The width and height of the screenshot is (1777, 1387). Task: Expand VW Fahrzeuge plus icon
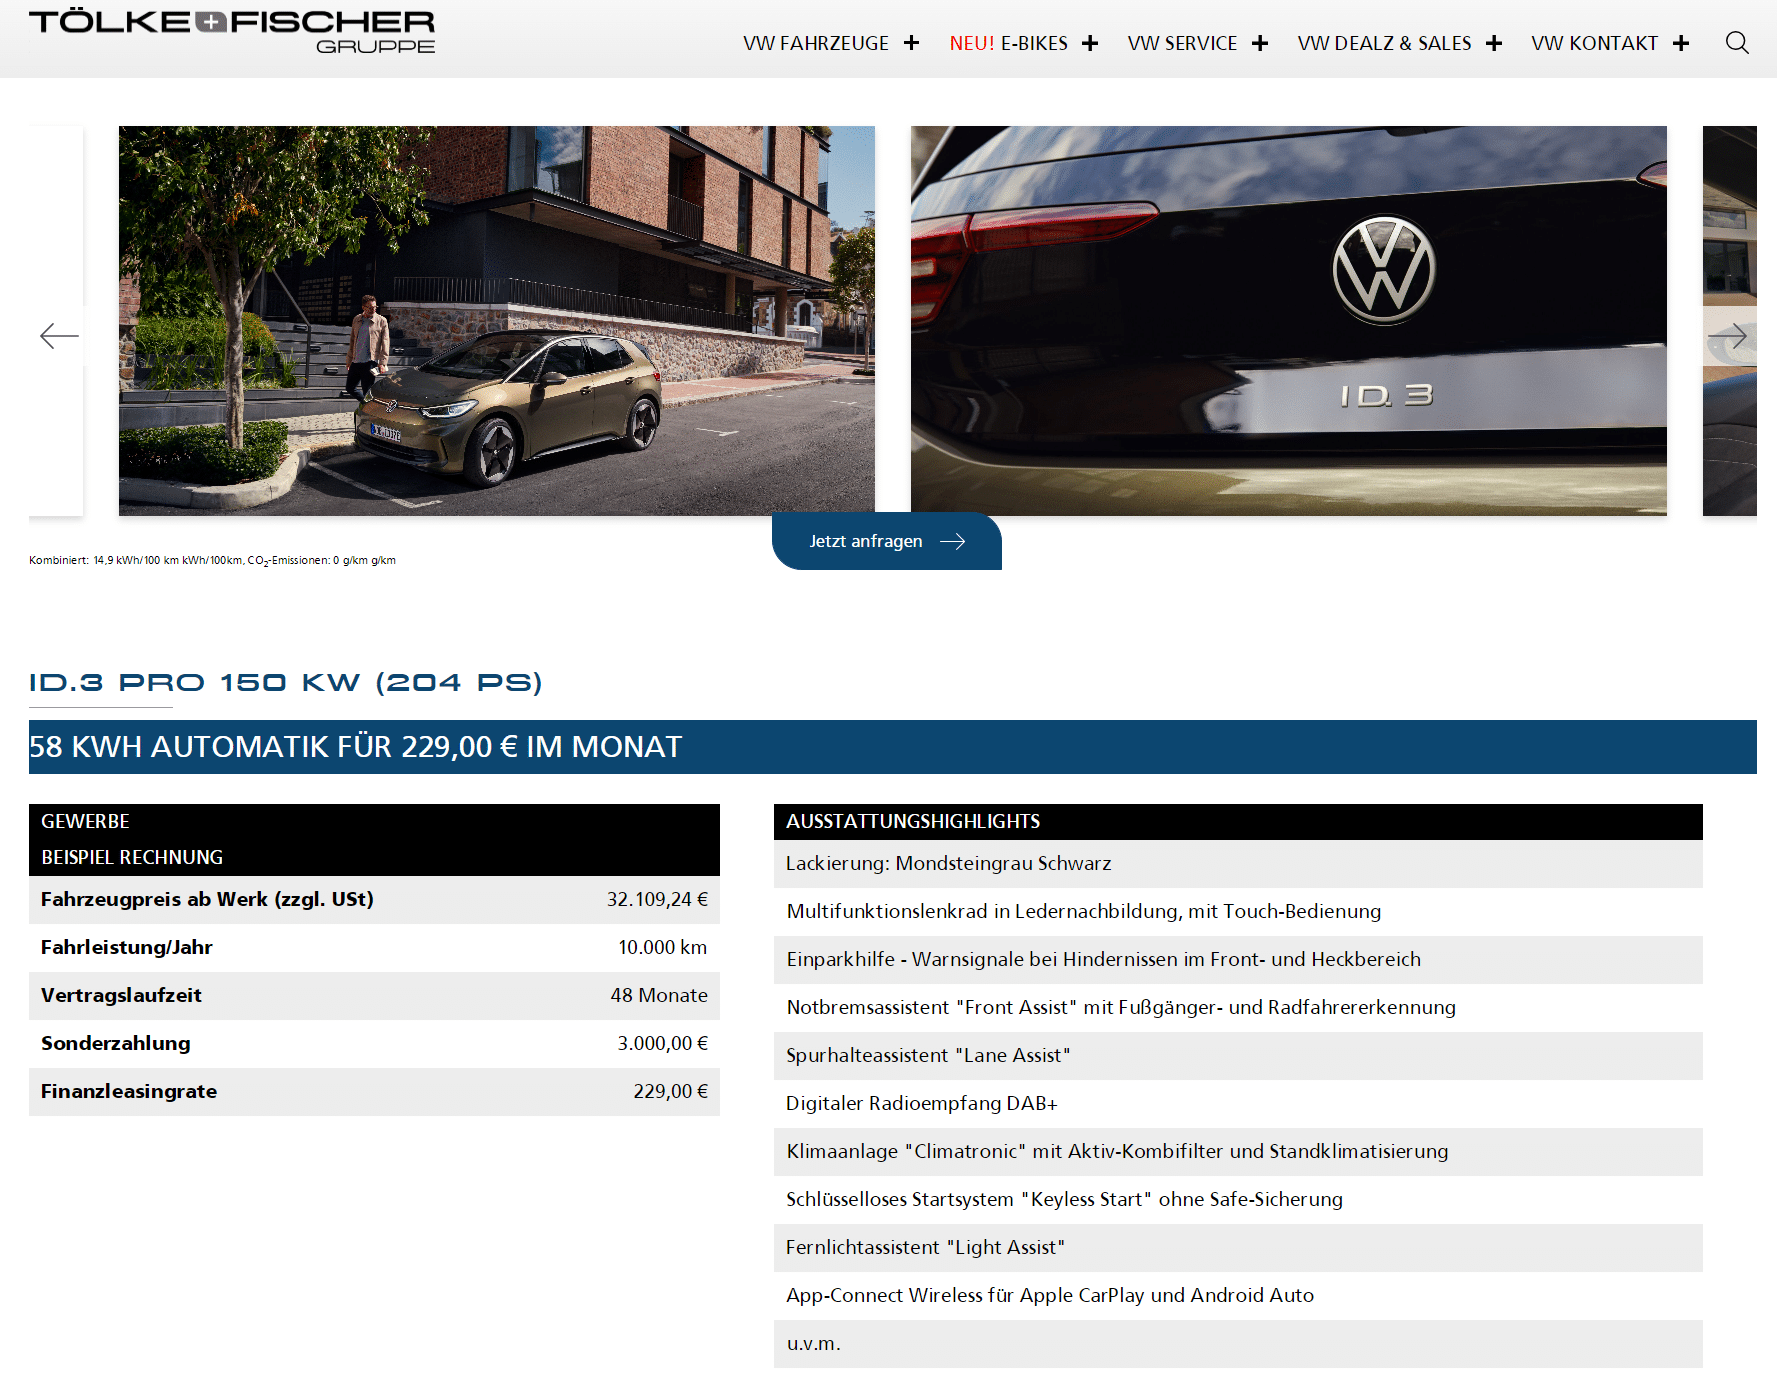pyautogui.click(x=911, y=43)
